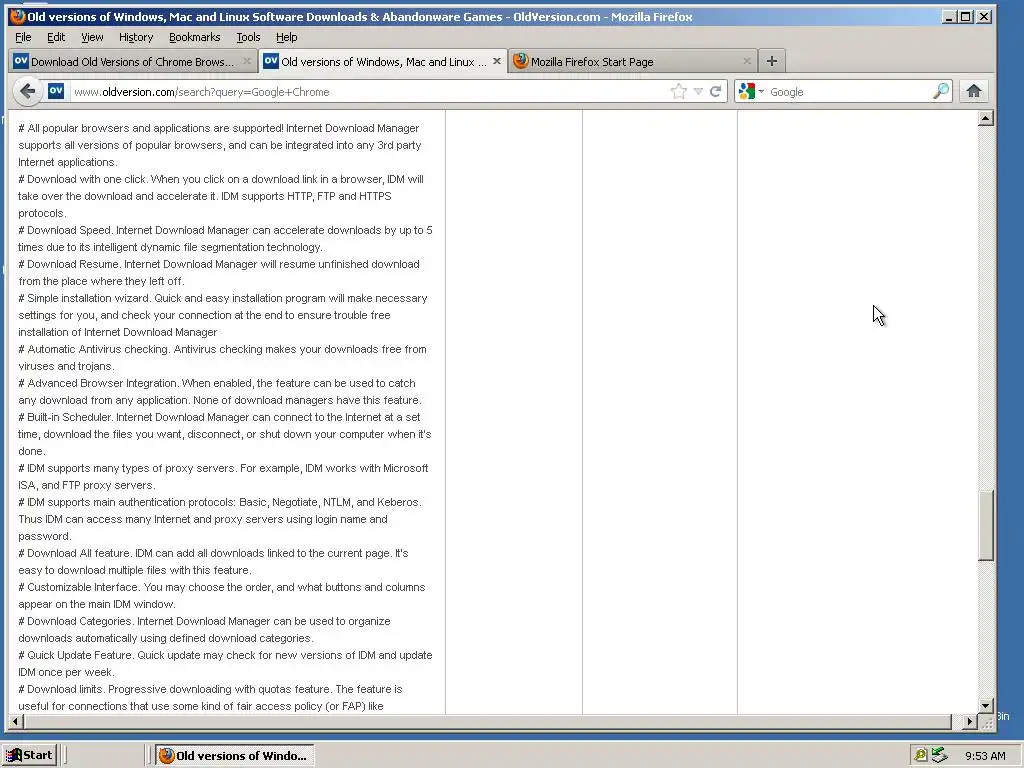The width and height of the screenshot is (1024, 768).
Task: Click the vertical scrollbar up arrow
Action: coord(986,118)
